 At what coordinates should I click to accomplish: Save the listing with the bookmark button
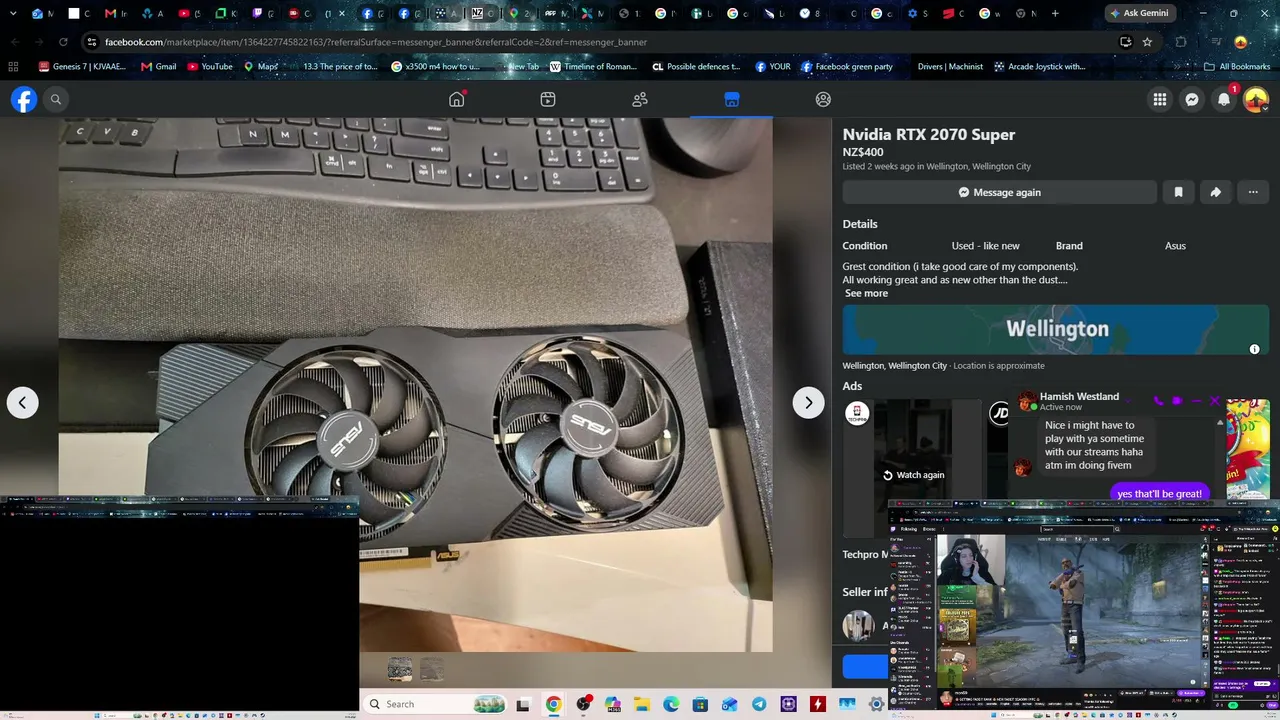1178,192
